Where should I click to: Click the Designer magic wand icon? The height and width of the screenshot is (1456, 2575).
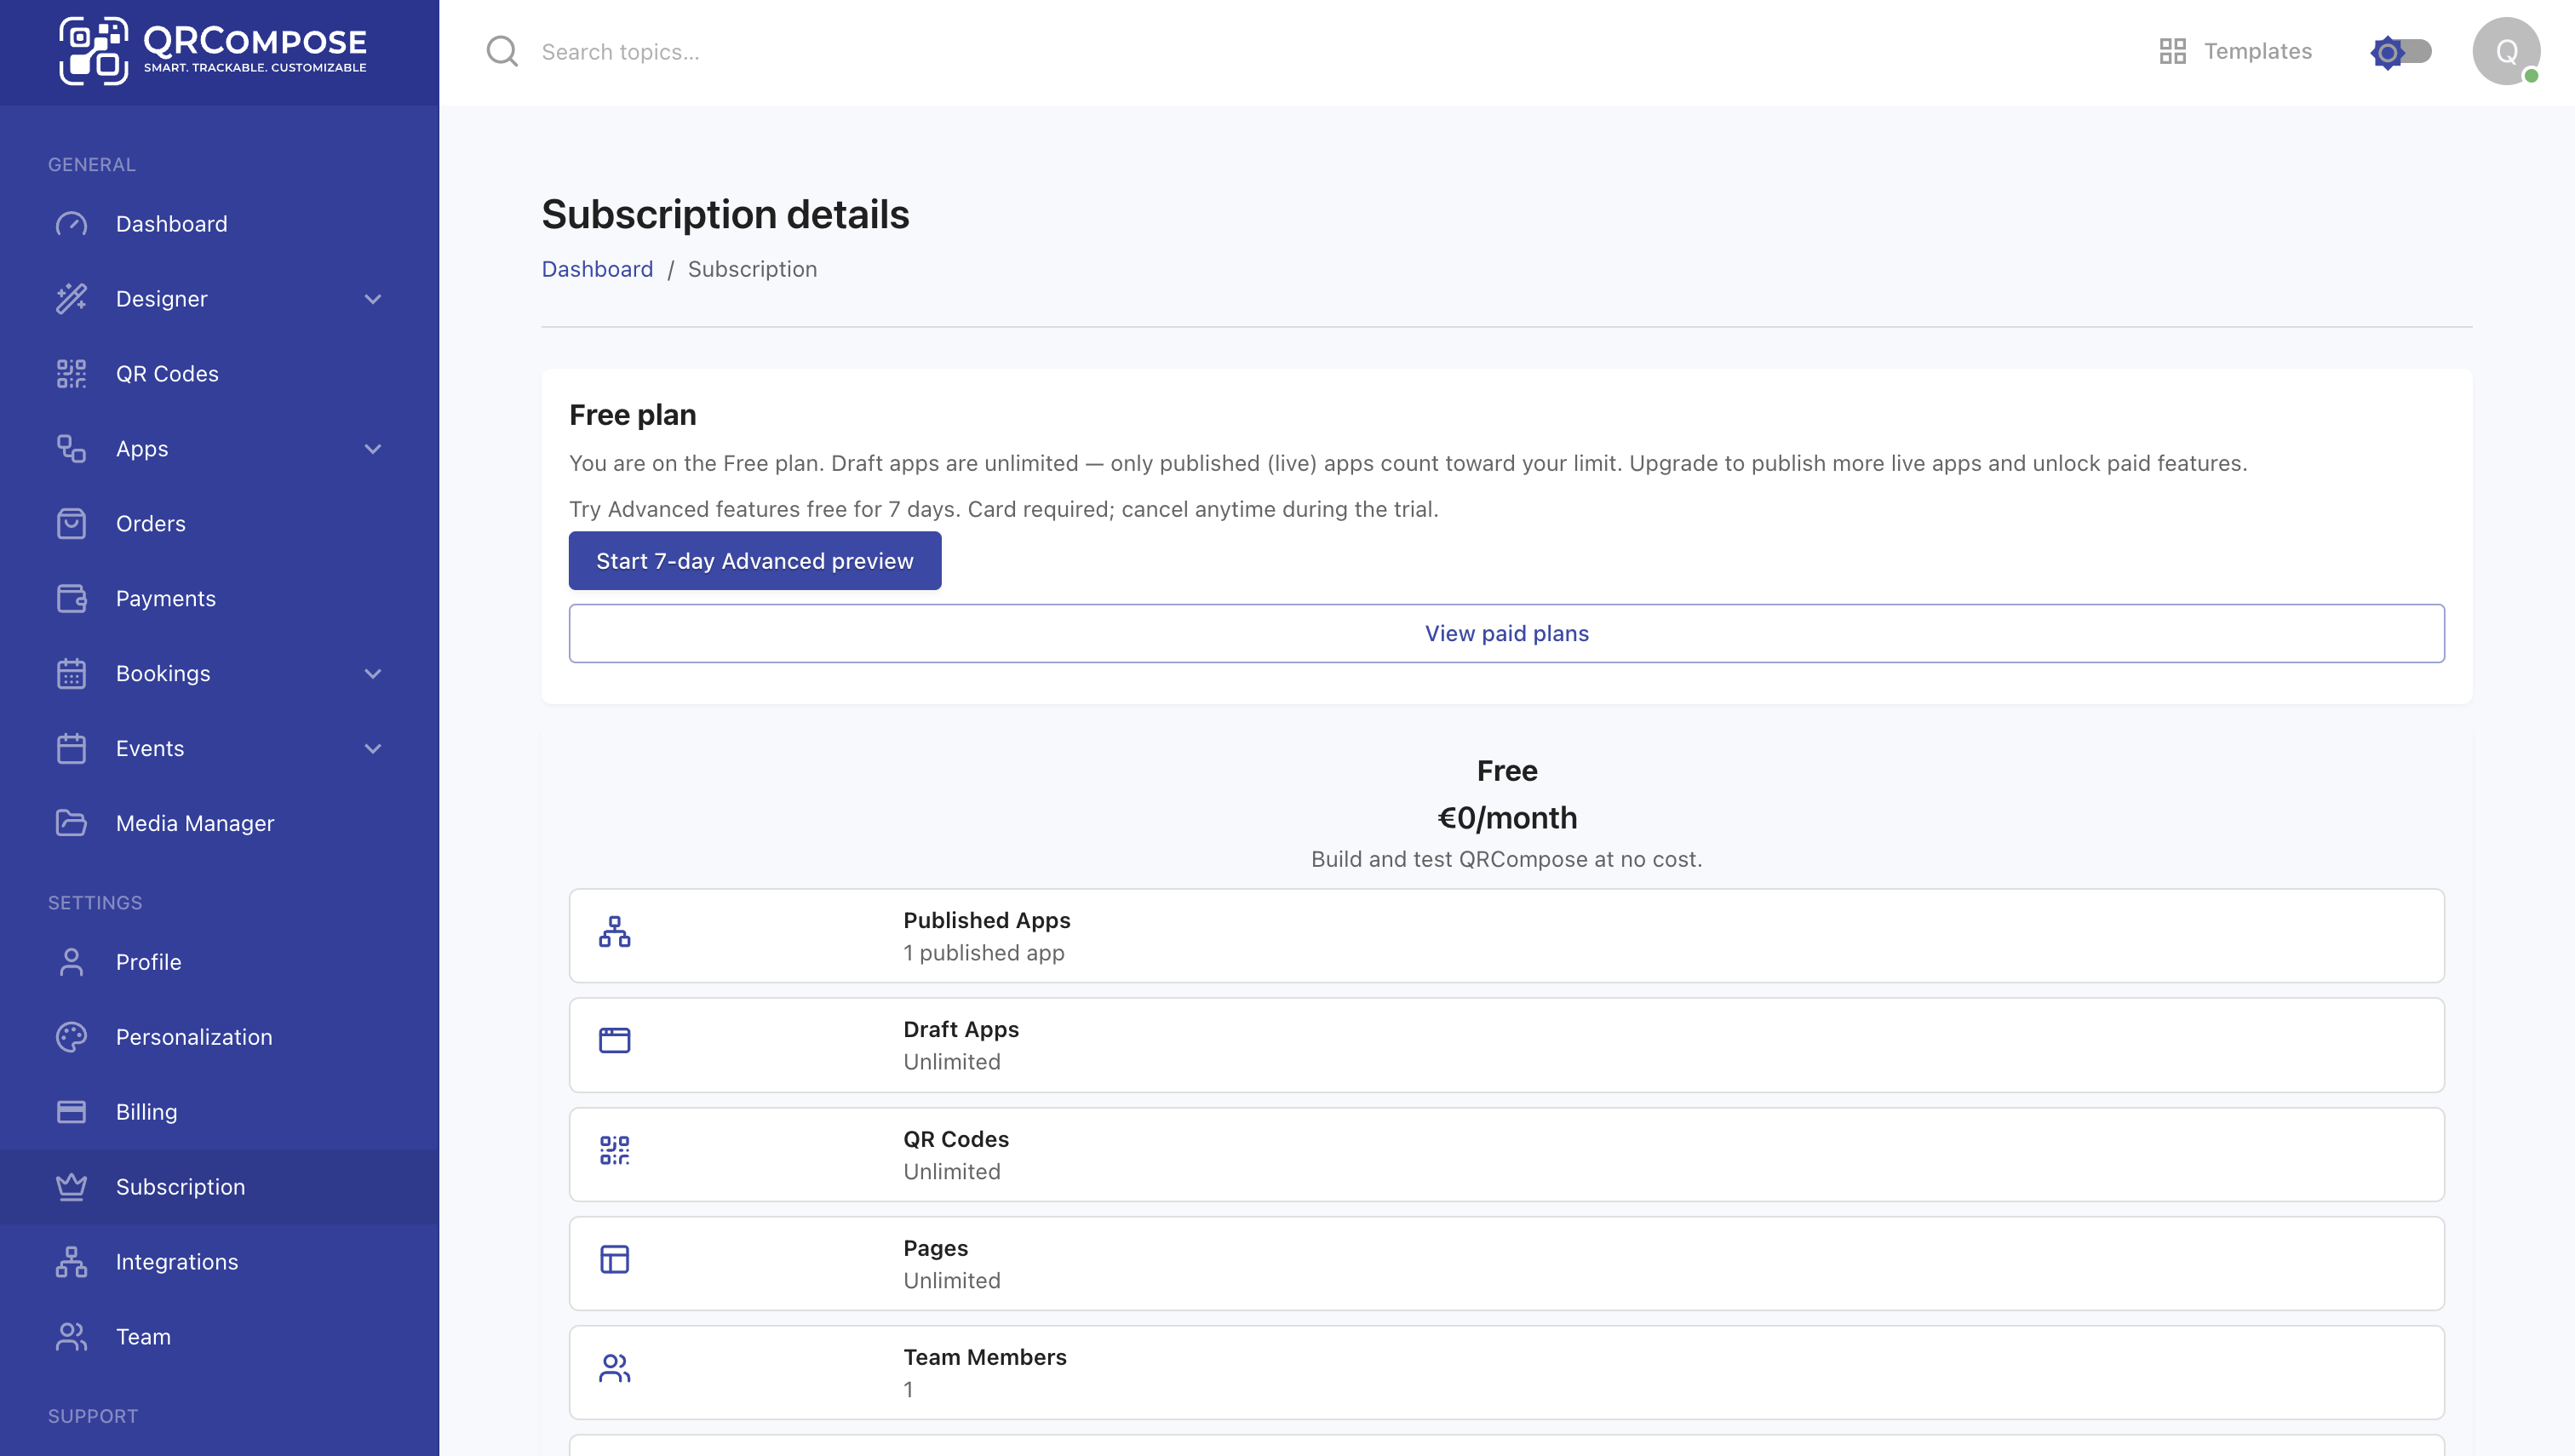(x=71, y=299)
